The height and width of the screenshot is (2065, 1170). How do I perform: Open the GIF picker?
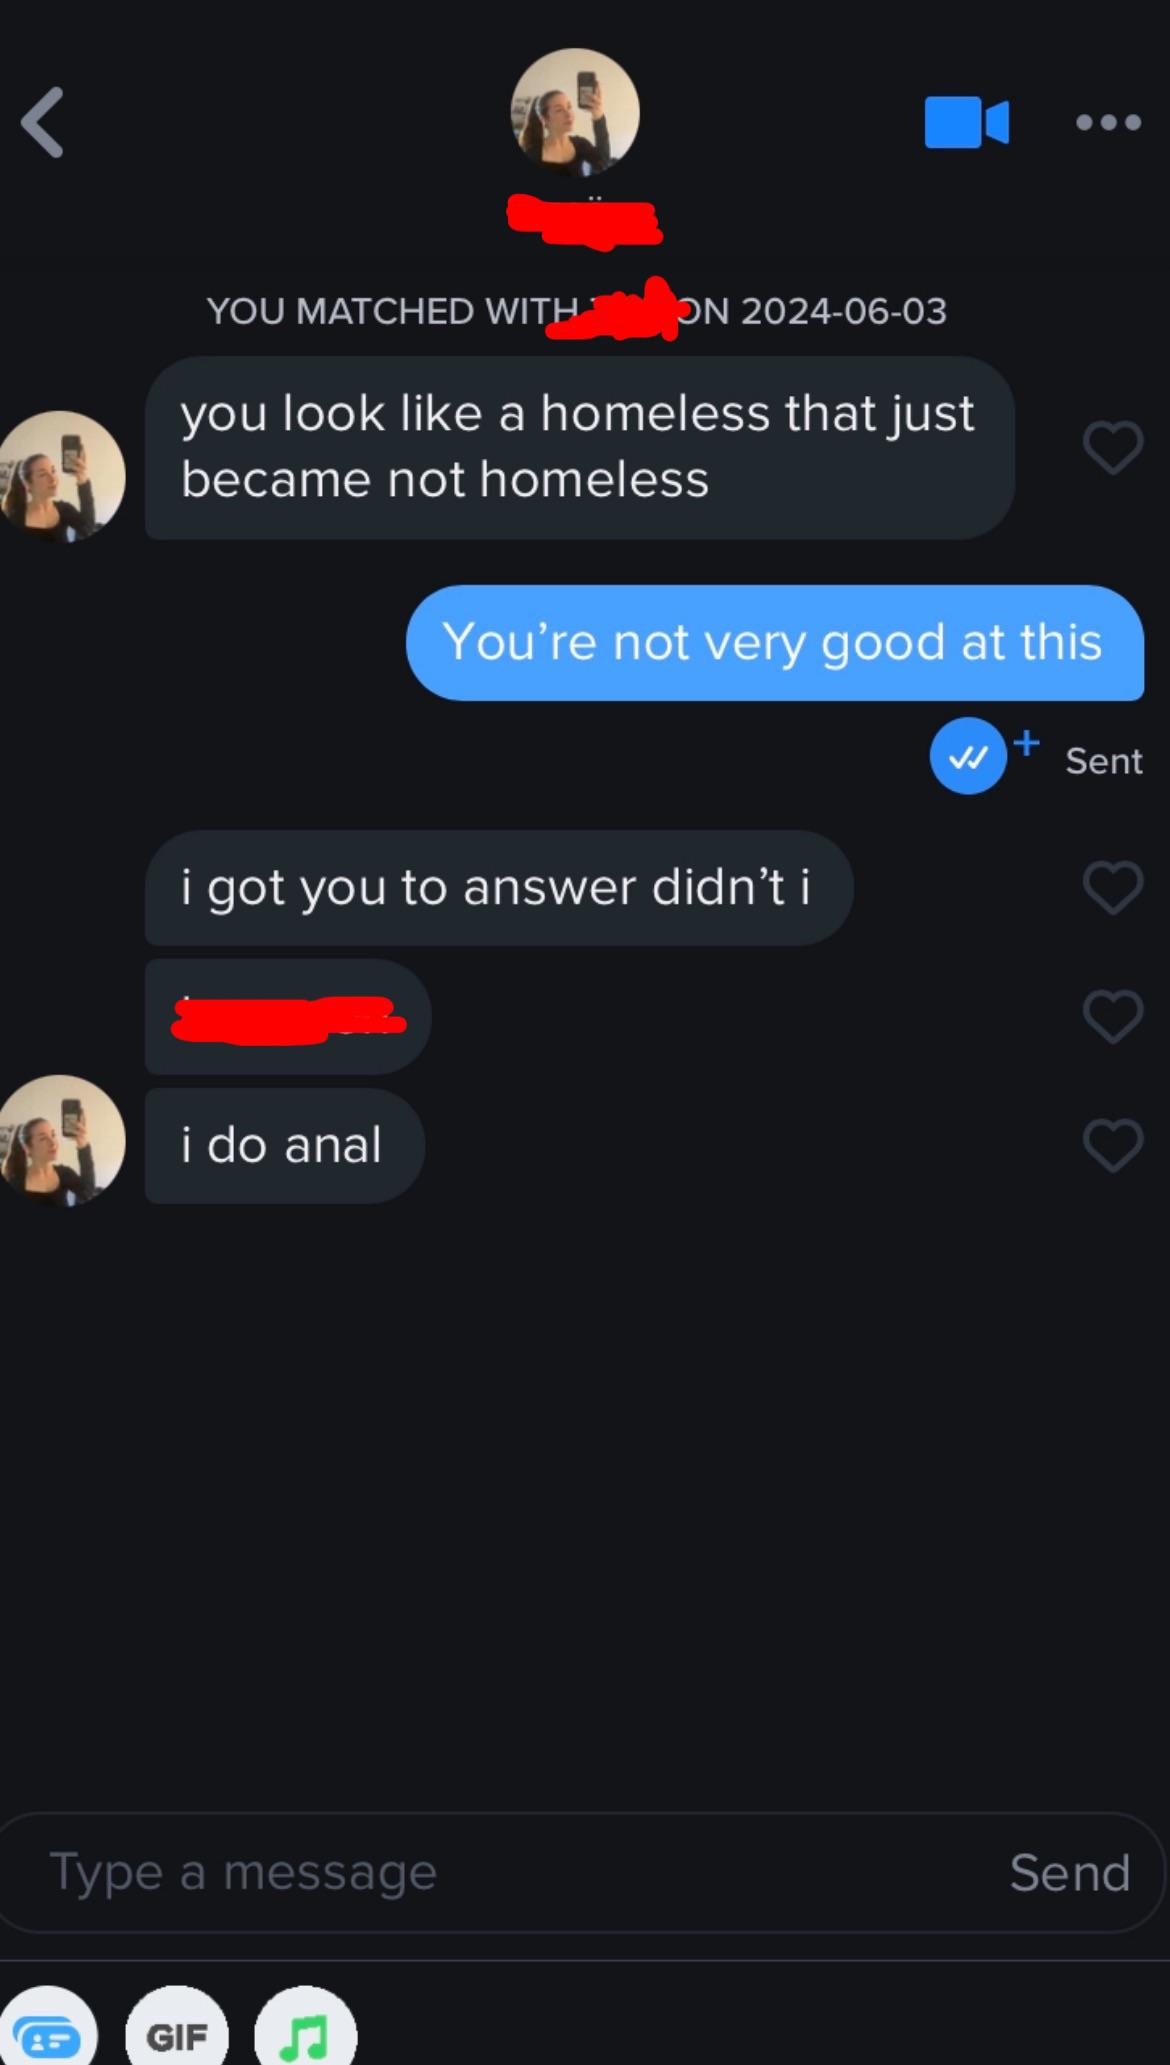(177, 2035)
